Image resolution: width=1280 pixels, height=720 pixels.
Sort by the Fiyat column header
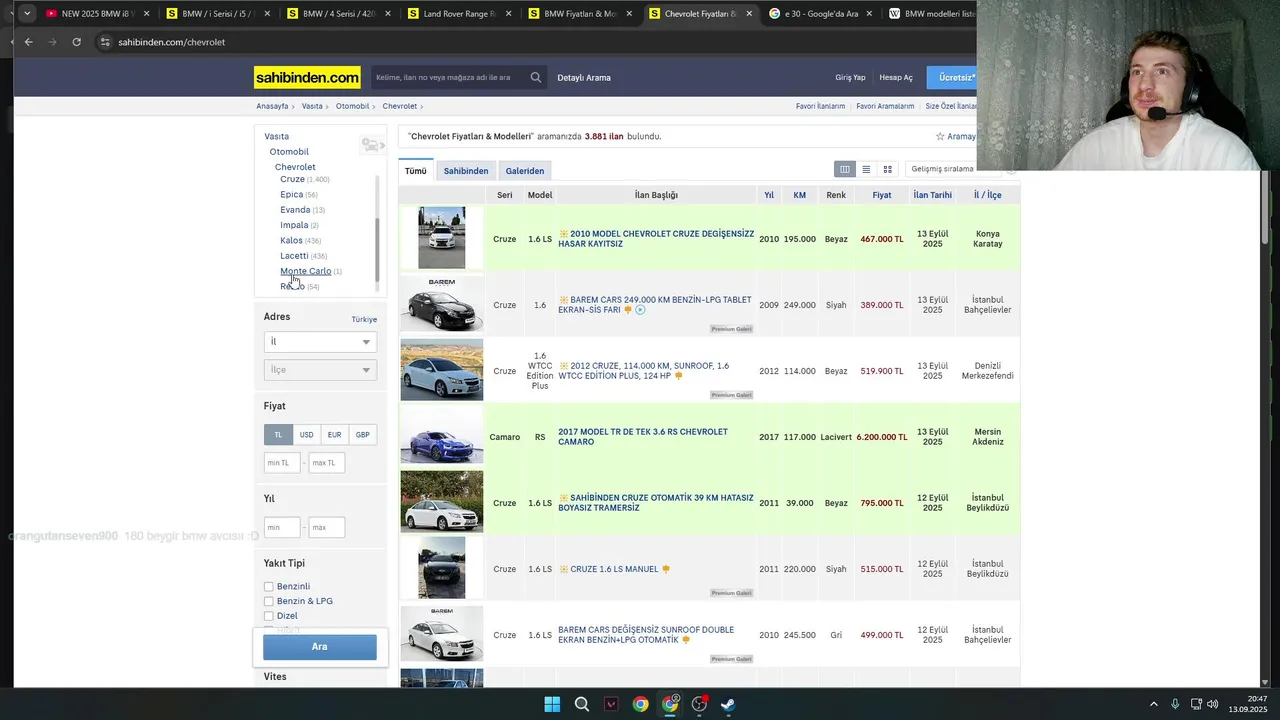[x=881, y=195]
